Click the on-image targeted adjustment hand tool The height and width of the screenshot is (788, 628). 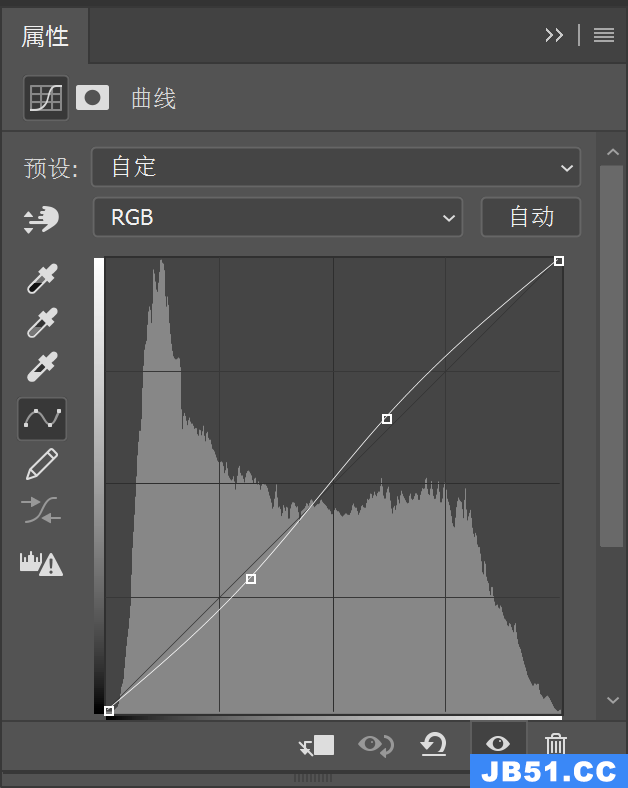[42, 219]
